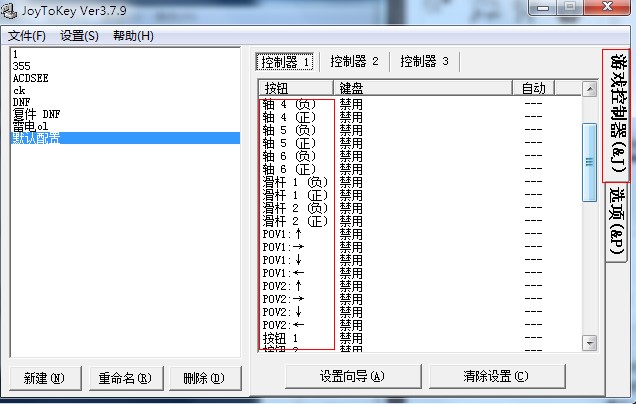Select the 雷电ol profile
The image size is (636, 404).
click(x=125, y=126)
